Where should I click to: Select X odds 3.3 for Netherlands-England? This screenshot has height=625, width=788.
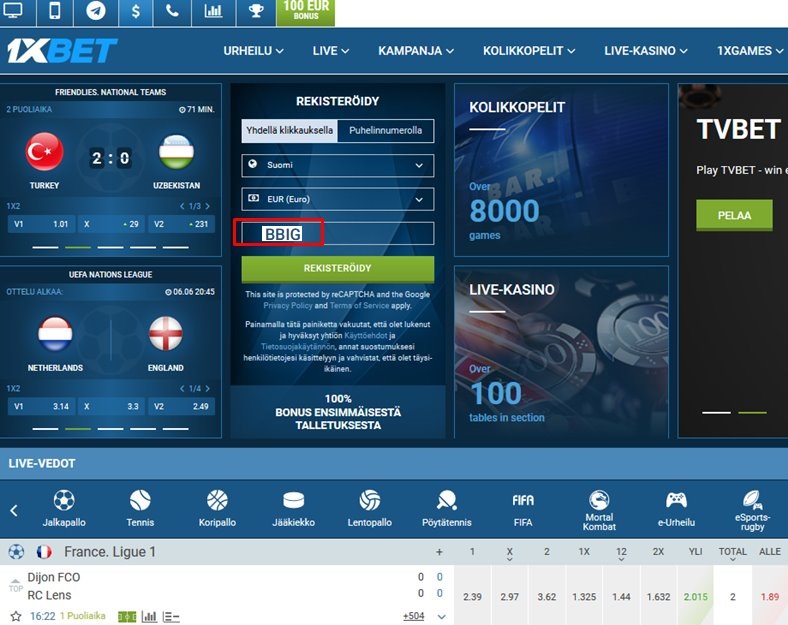pyautogui.click(x=111, y=406)
